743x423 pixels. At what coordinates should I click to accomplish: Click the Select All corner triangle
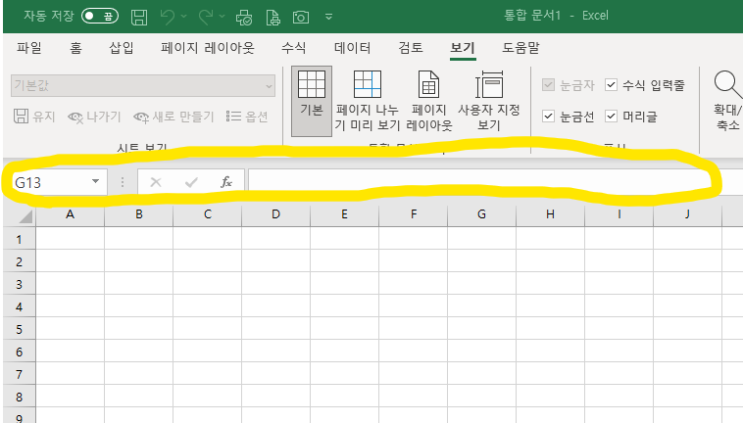pos(25,217)
